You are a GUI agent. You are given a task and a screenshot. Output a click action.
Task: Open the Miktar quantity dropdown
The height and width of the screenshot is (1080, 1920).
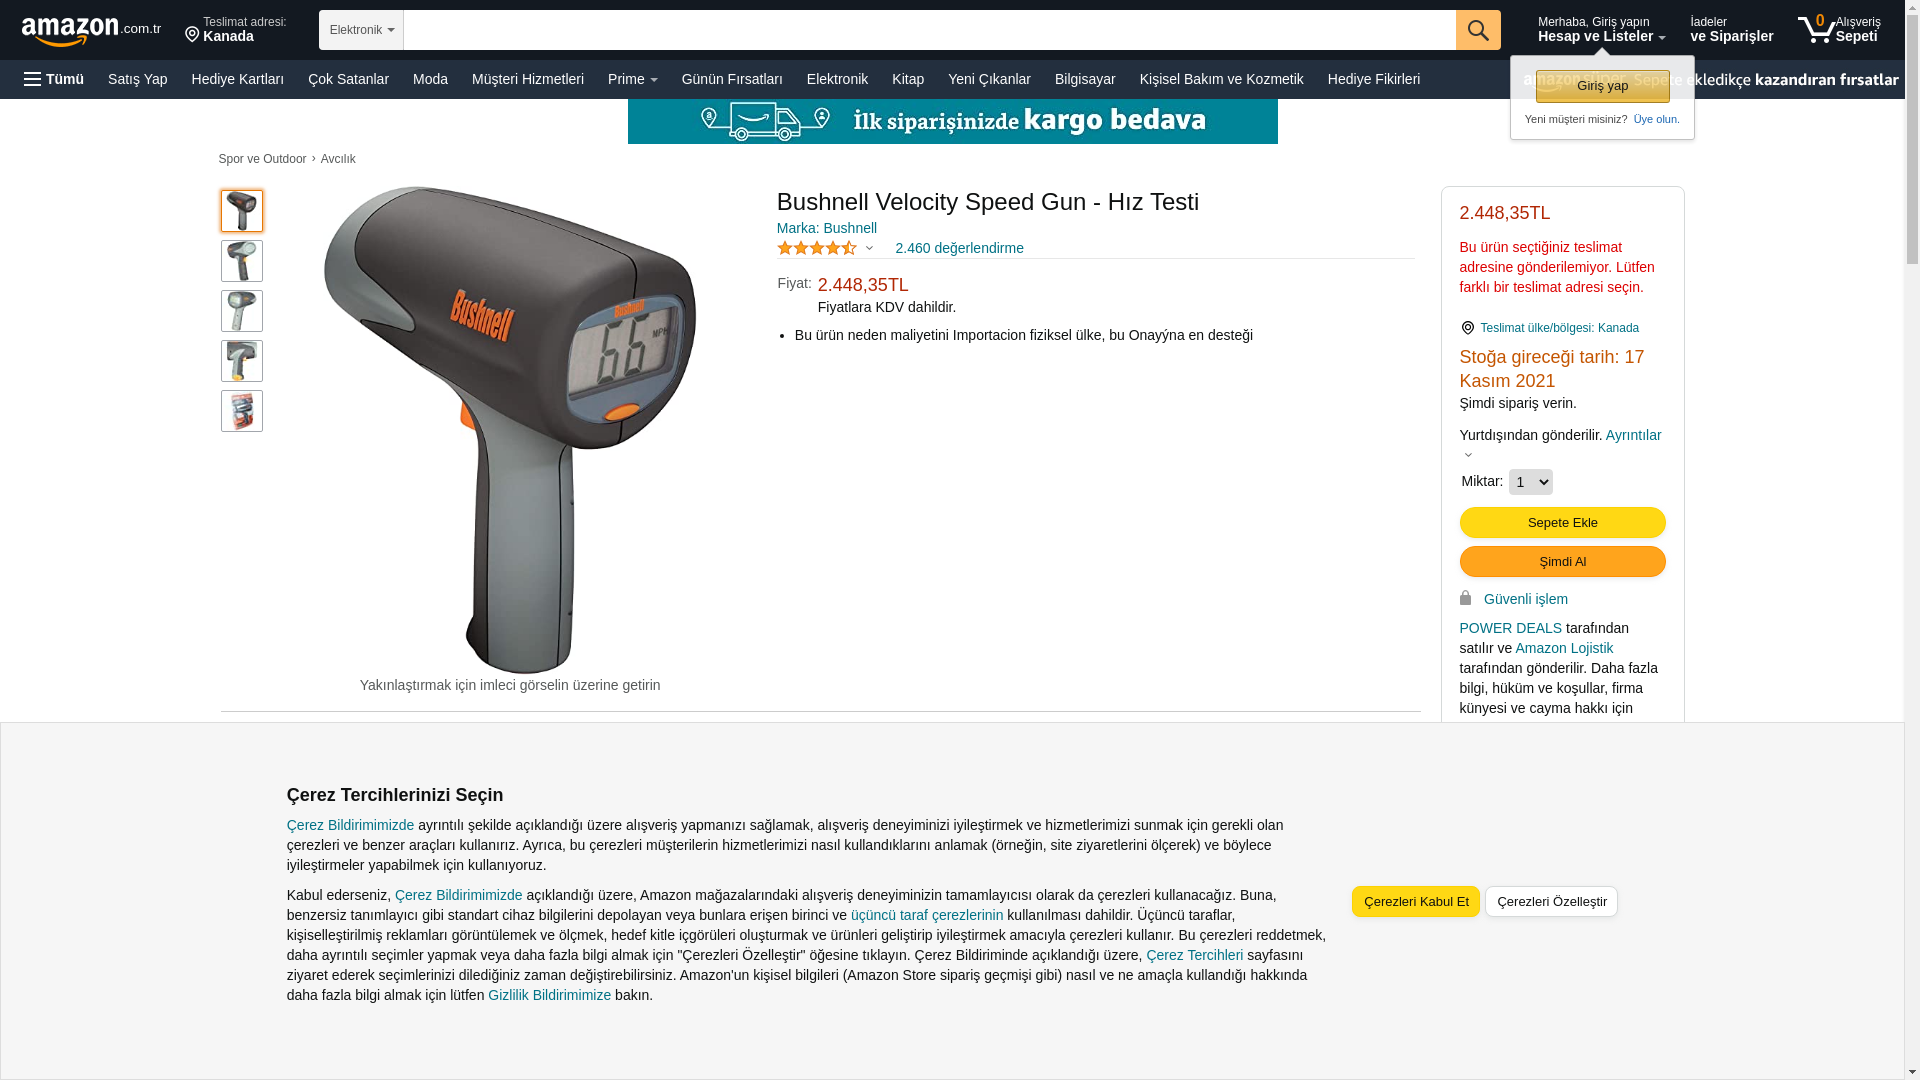(1530, 482)
